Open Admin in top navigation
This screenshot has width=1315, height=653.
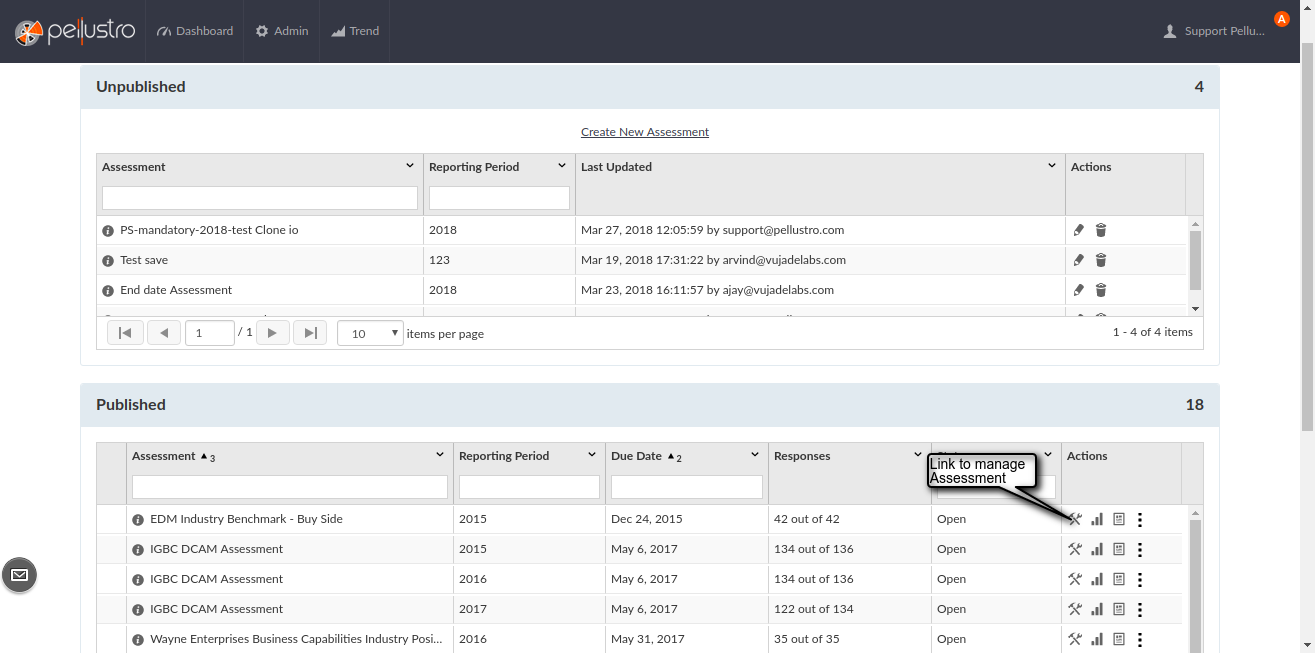click(x=282, y=31)
